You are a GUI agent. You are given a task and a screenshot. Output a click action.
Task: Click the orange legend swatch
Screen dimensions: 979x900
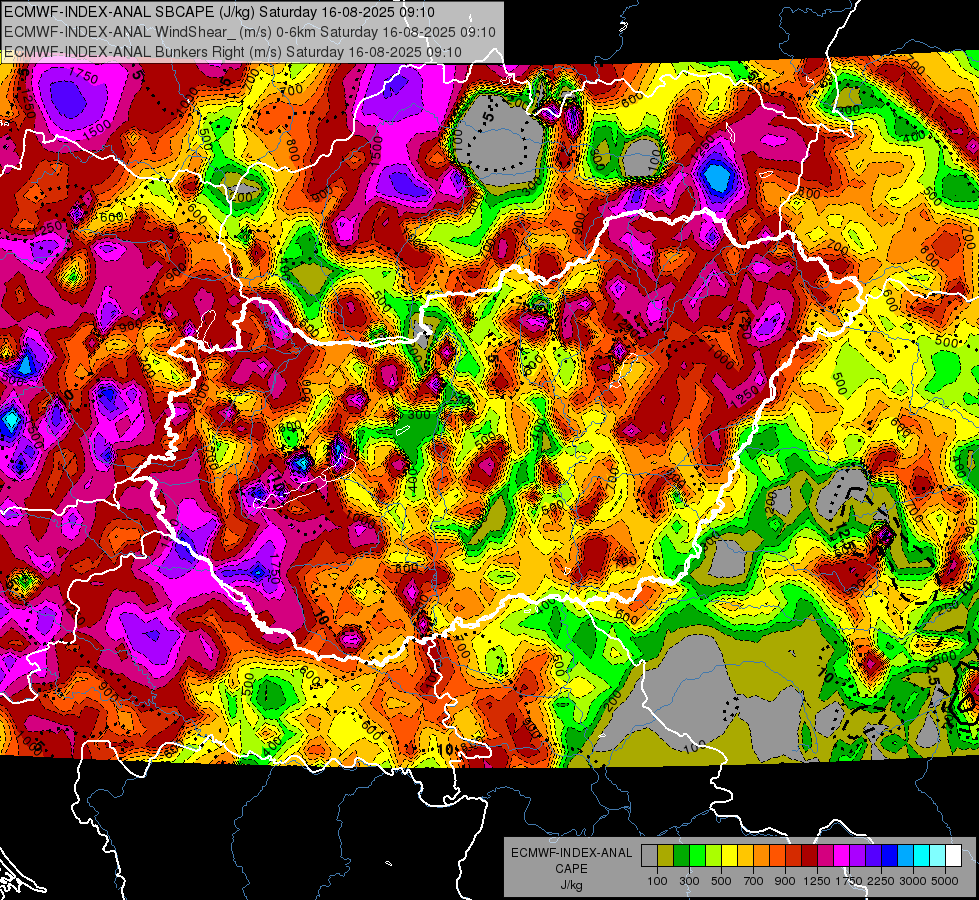(x=761, y=855)
